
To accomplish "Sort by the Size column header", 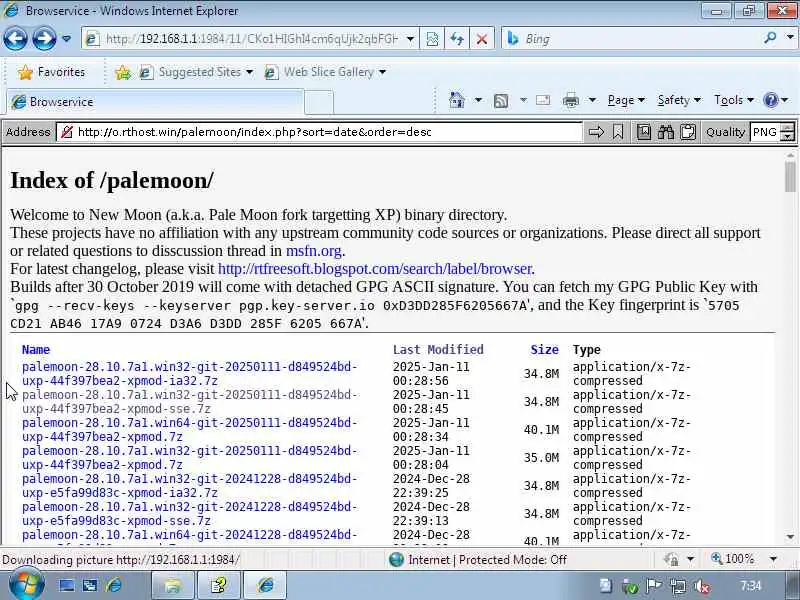I will coord(544,349).
